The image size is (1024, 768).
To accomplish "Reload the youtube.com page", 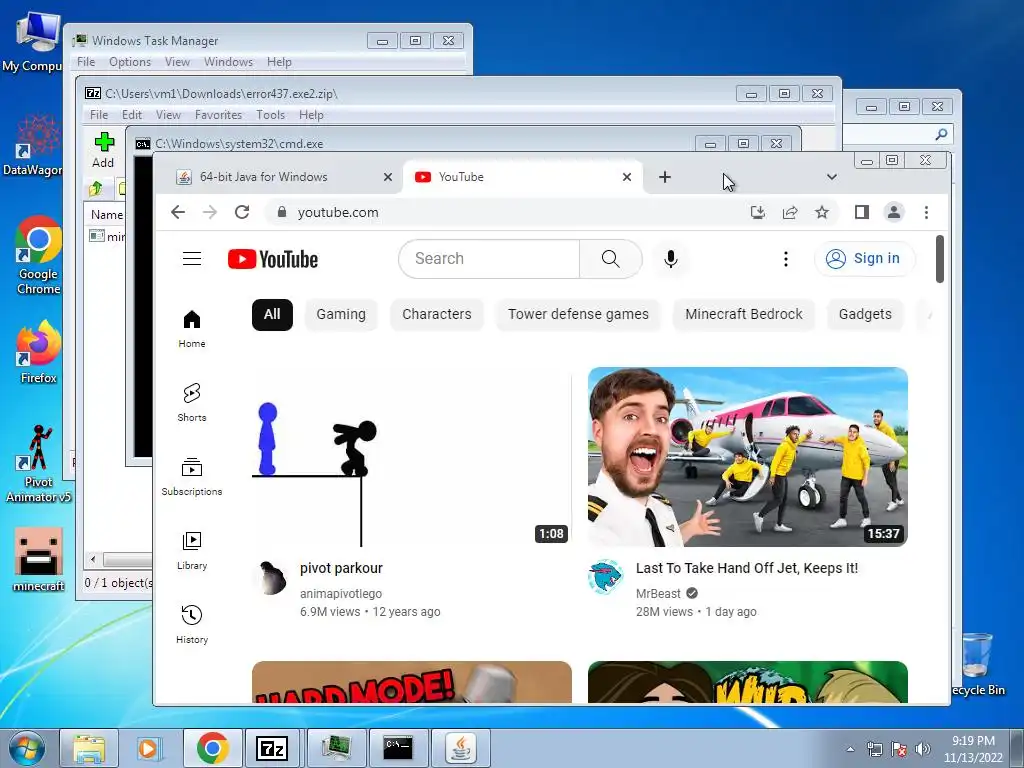I will click(x=242, y=212).
